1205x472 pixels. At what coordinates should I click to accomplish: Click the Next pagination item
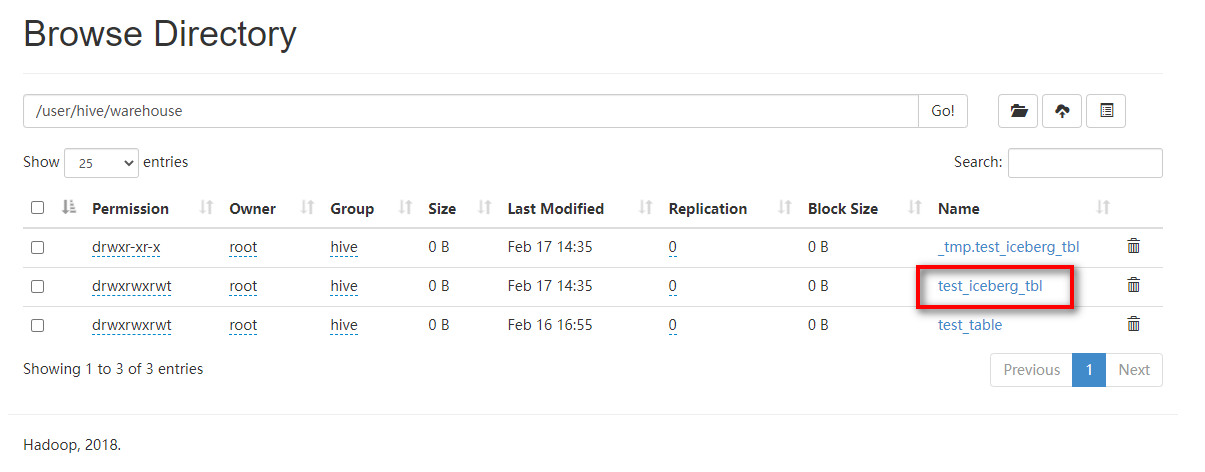point(1133,370)
